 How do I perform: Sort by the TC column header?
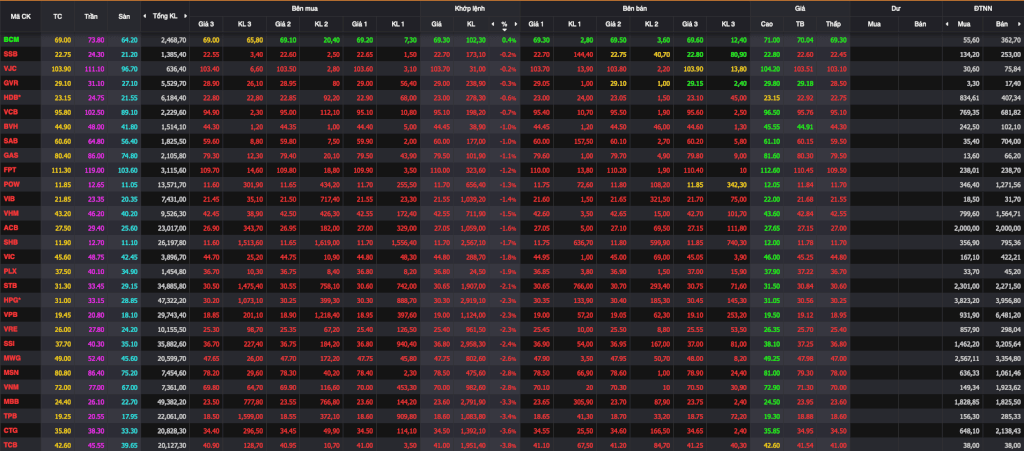click(57, 16)
